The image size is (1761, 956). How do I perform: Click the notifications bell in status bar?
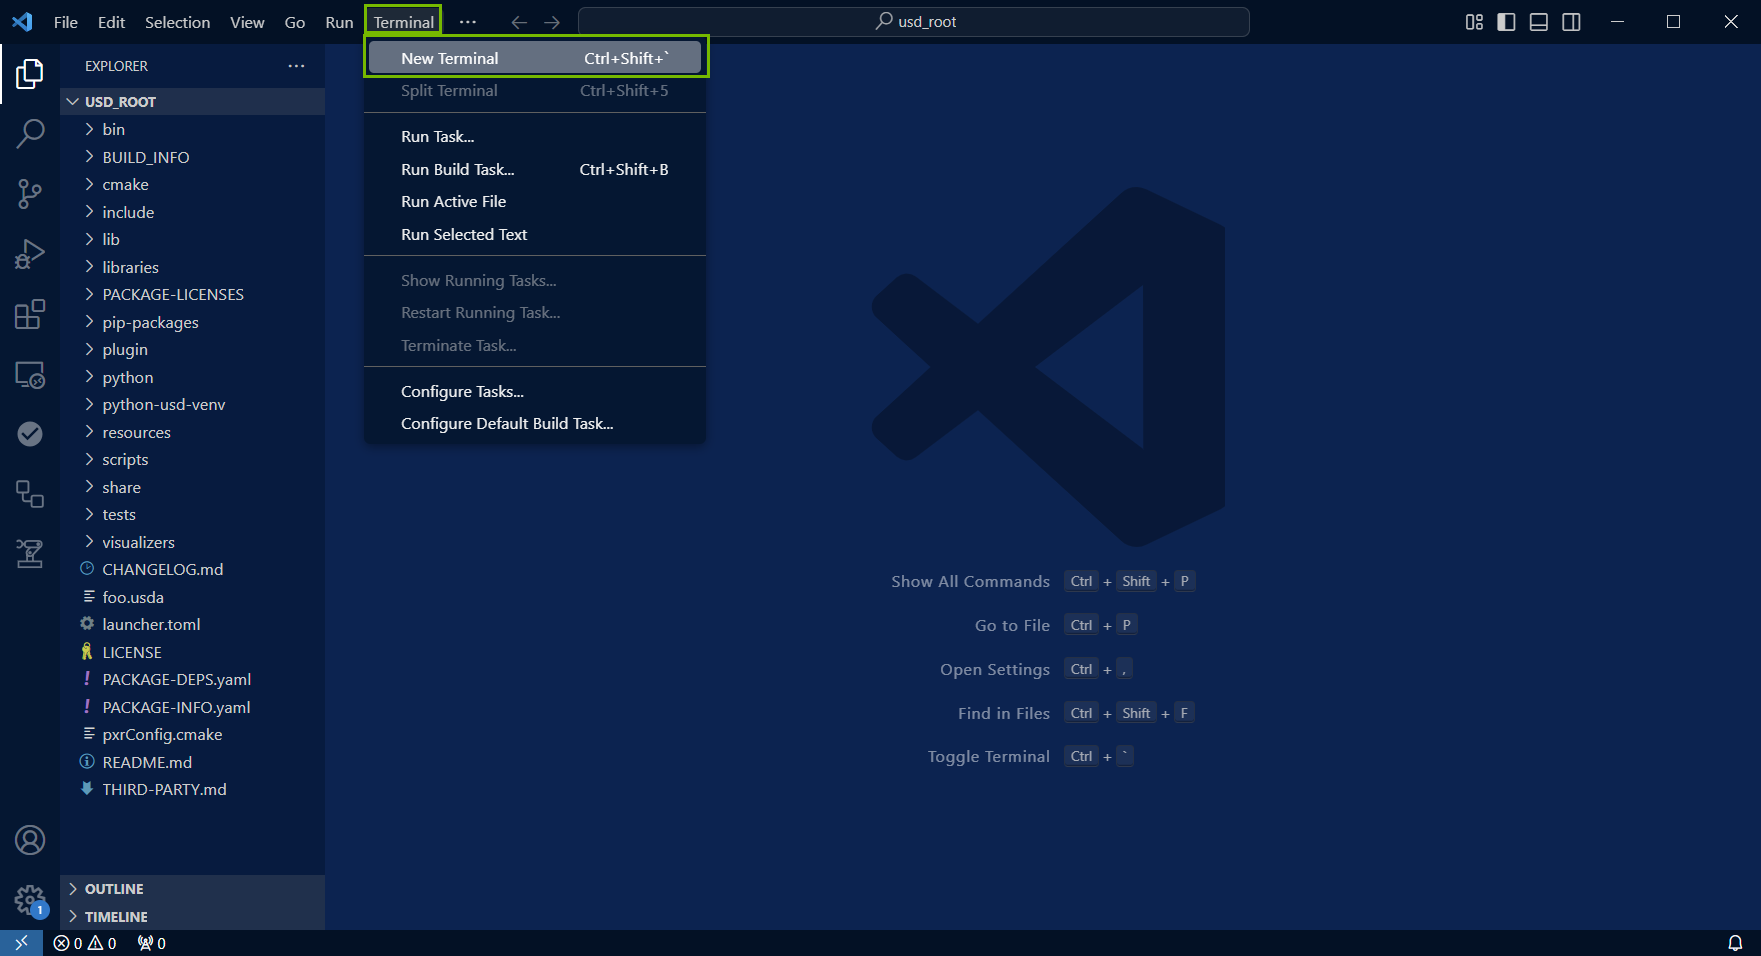1735,943
